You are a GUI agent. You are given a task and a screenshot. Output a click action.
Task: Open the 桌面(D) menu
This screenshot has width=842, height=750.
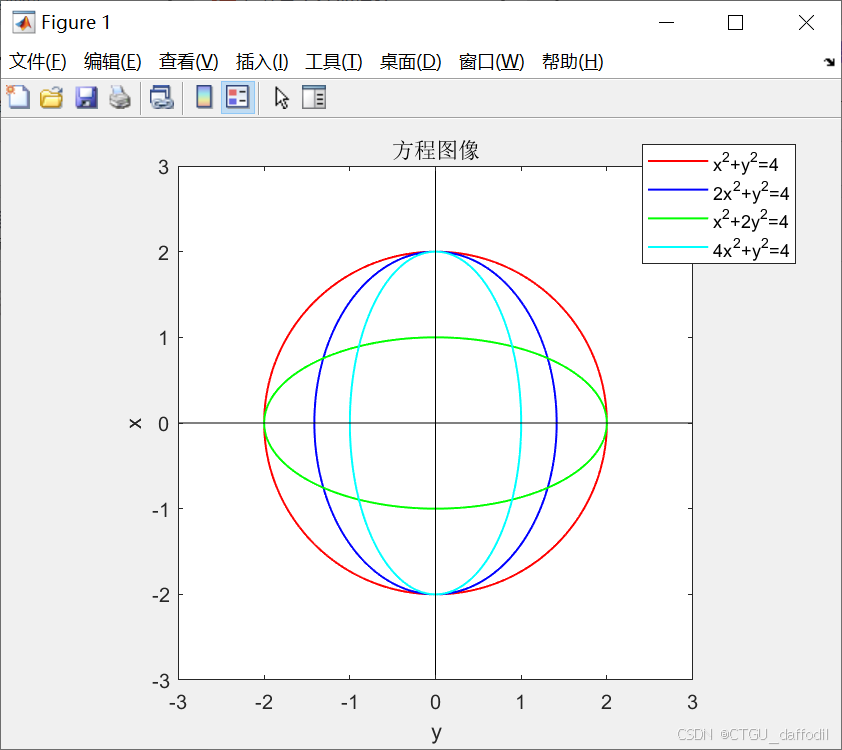(410, 62)
